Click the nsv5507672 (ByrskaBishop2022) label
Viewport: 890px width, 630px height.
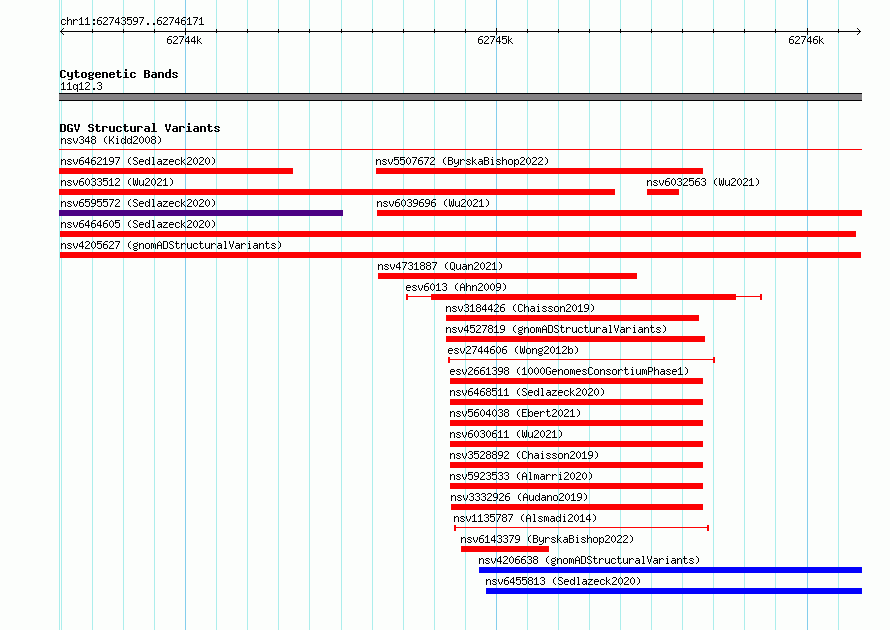point(462,161)
